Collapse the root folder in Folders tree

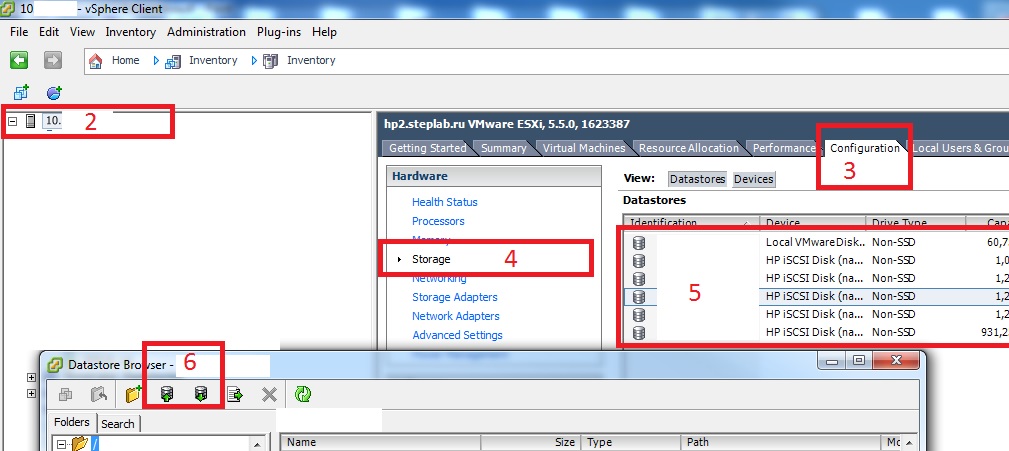(x=61, y=444)
